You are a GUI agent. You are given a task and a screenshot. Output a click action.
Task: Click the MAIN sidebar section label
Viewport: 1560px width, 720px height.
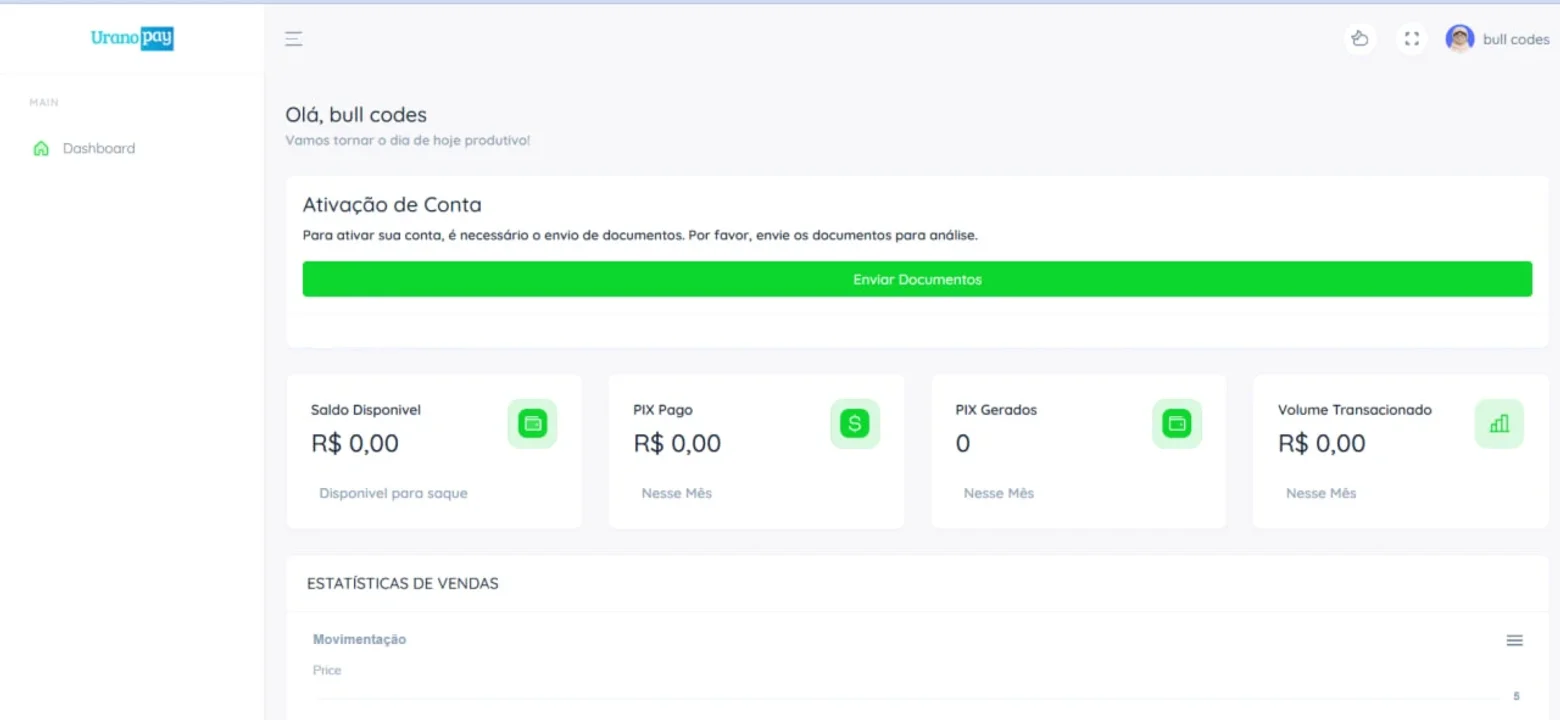pyautogui.click(x=44, y=102)
